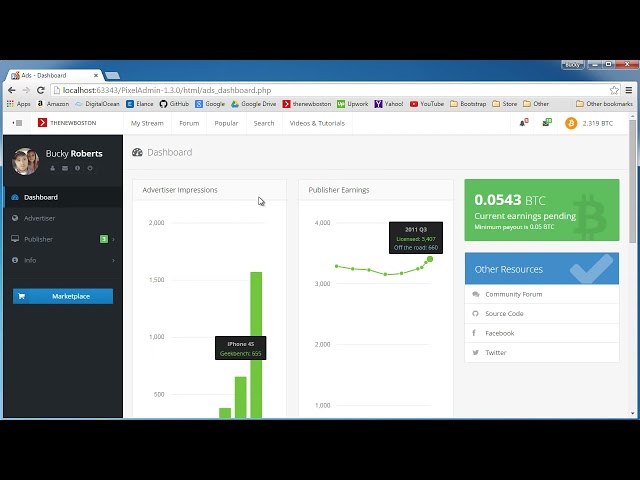640x480 pixels.
Task: Click the orange Bitcoin balance icon
Action: click(x=571, y=123)
